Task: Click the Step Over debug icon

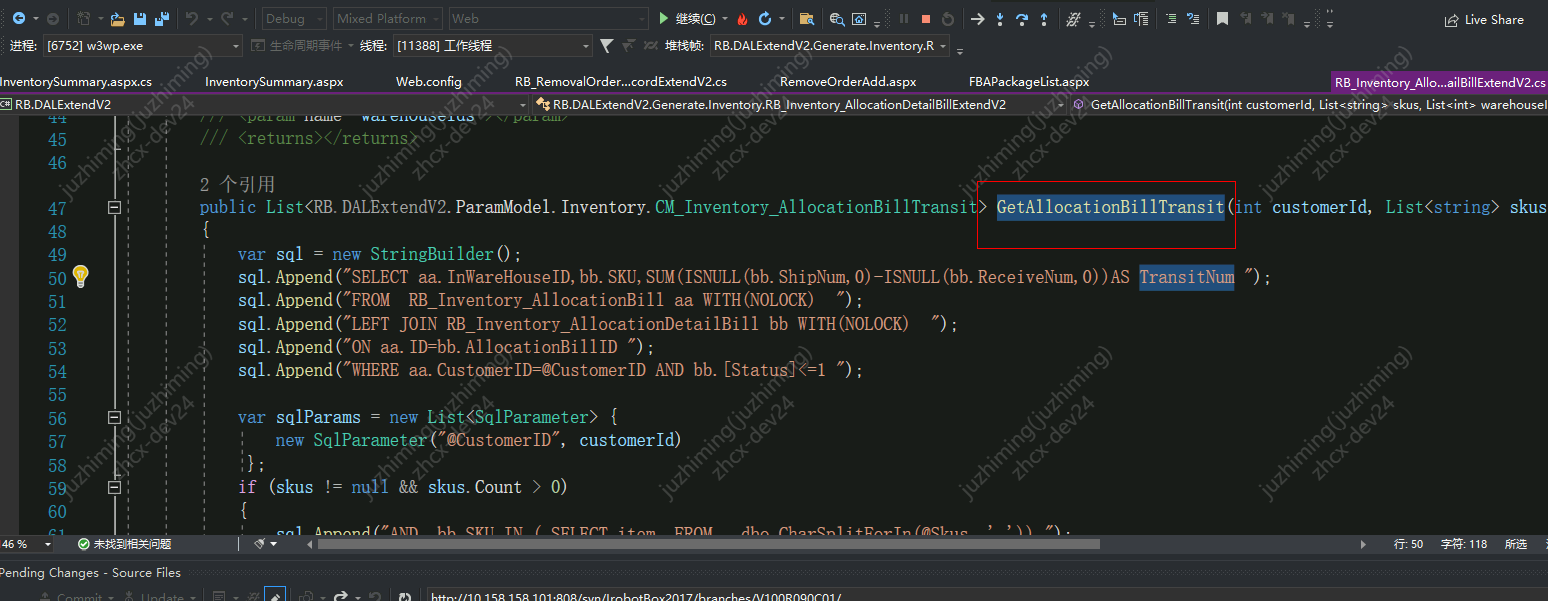Action: (1022, 19)
